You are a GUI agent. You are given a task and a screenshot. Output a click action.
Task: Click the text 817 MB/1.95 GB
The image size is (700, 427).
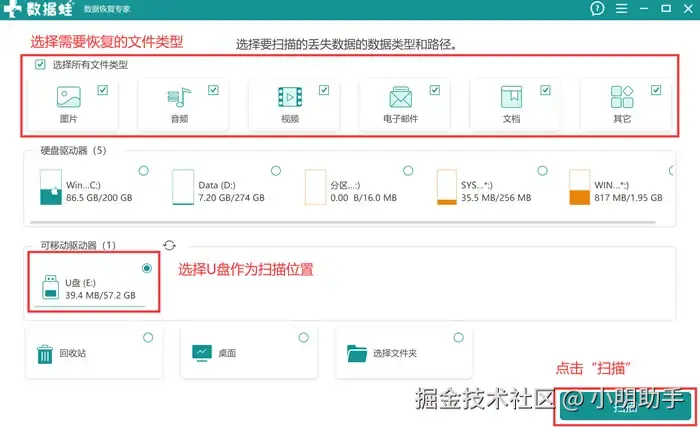pos(628,198)
